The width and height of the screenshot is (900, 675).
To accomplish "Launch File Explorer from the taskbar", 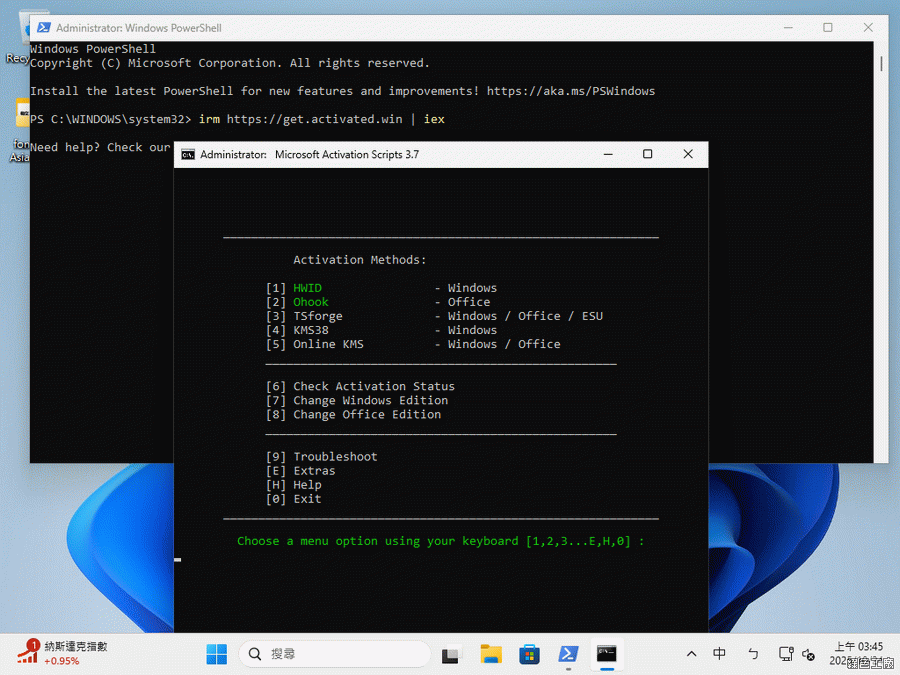I will click(491, 654).
